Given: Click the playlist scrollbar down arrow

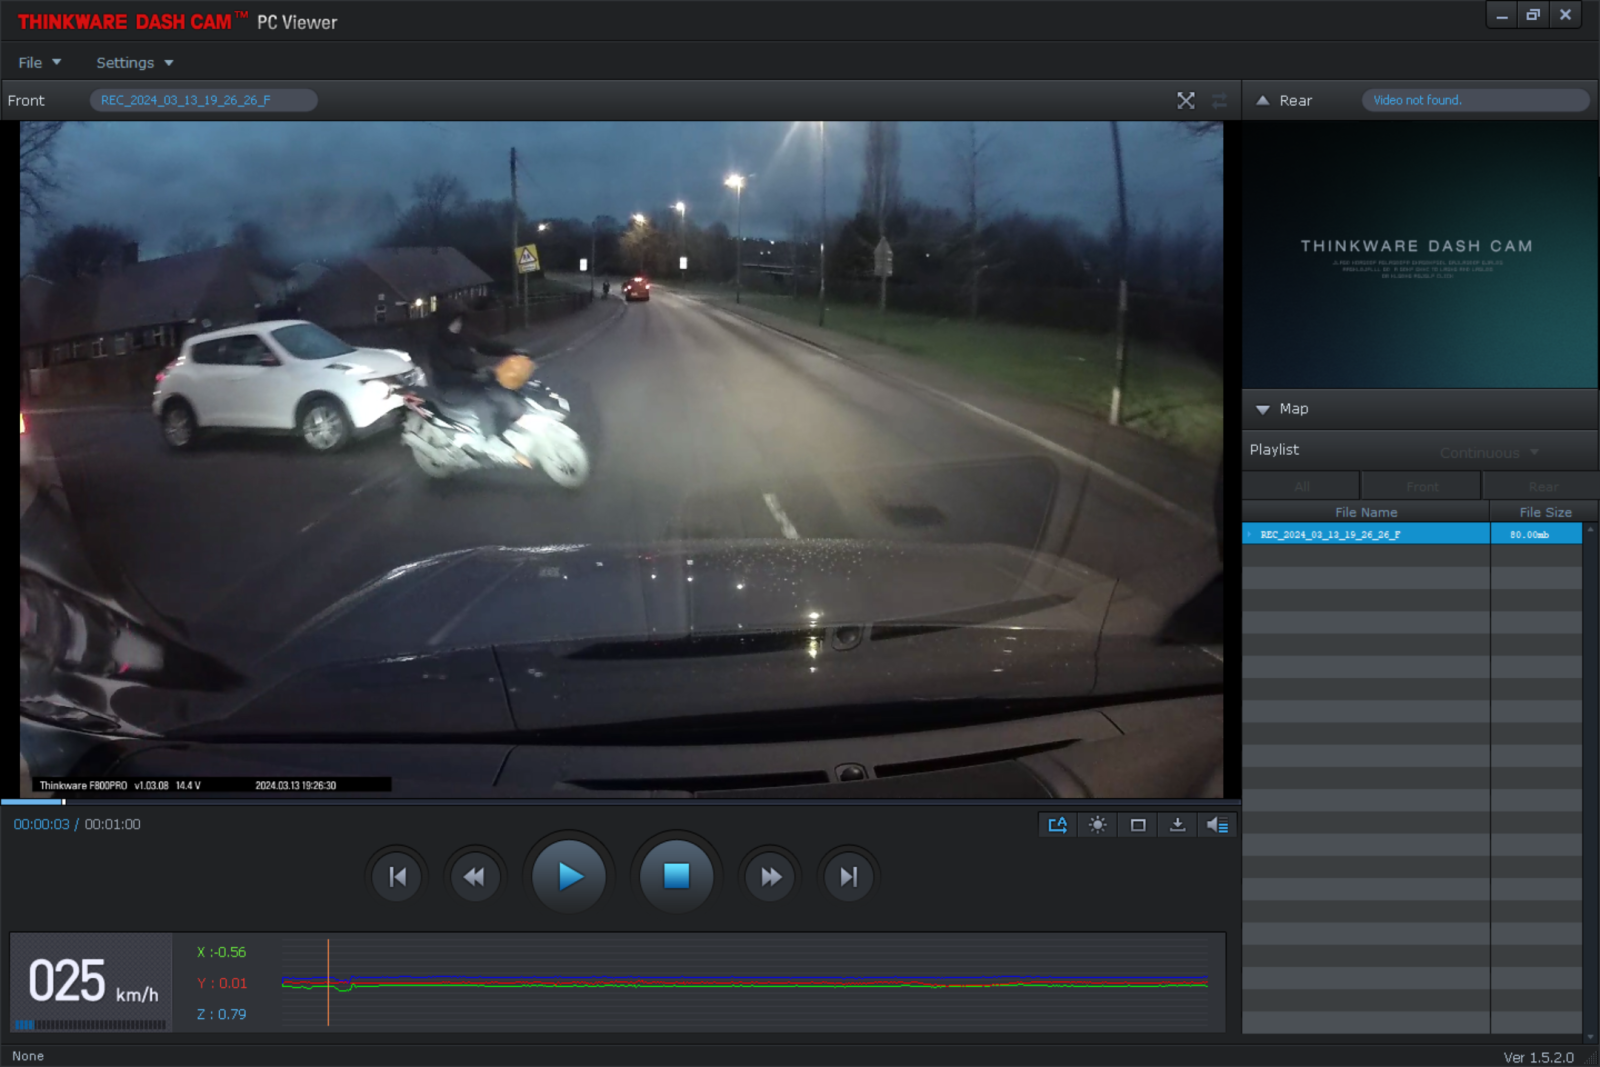Looking at the screenshot, I should coord(1590,1037).
